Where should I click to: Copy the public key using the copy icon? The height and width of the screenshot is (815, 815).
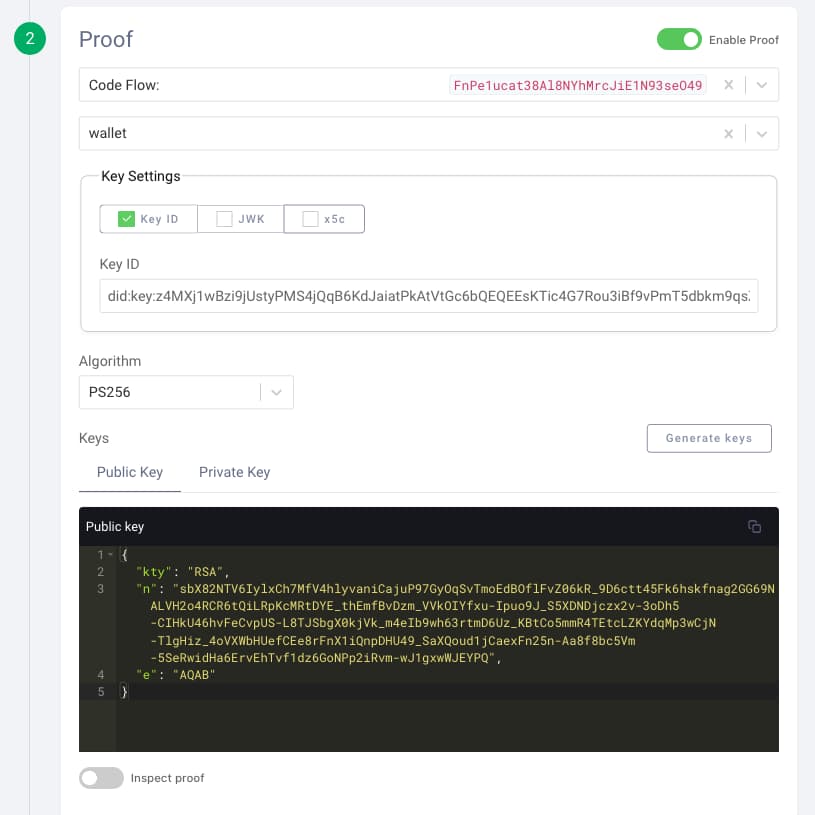coord(754,526)
